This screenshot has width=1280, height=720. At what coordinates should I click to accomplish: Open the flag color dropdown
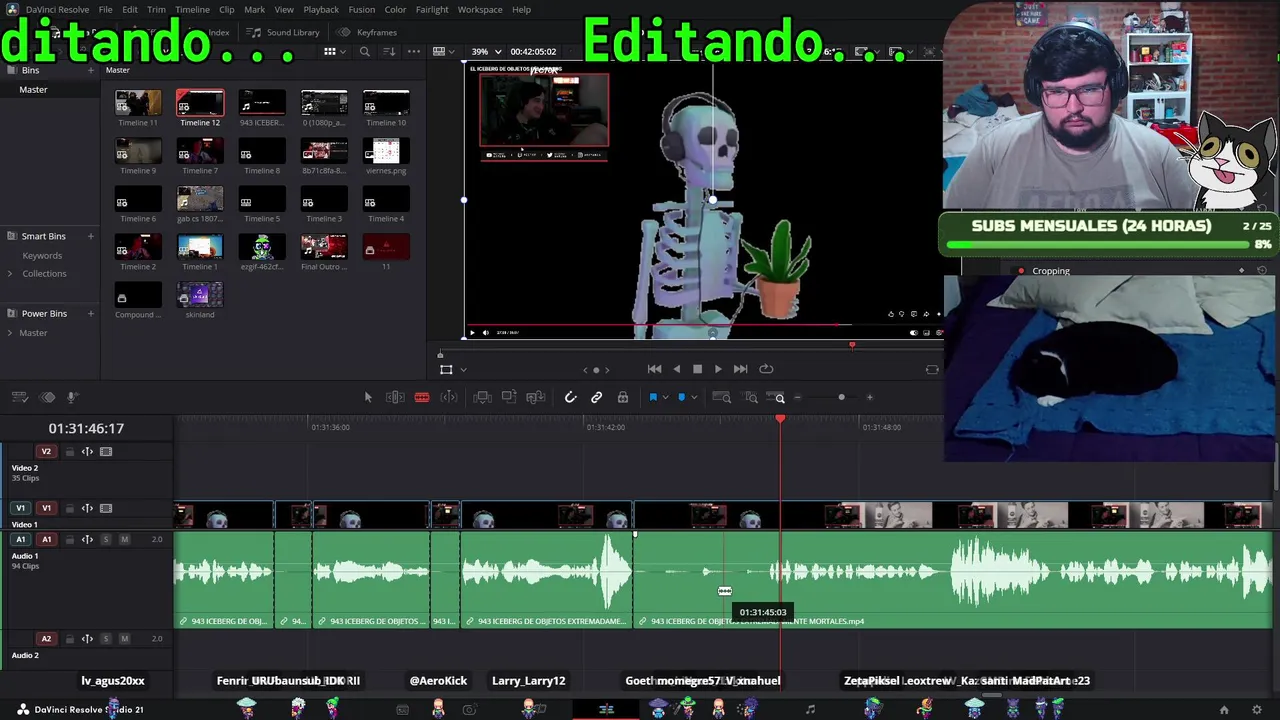(x=664, y=398)
